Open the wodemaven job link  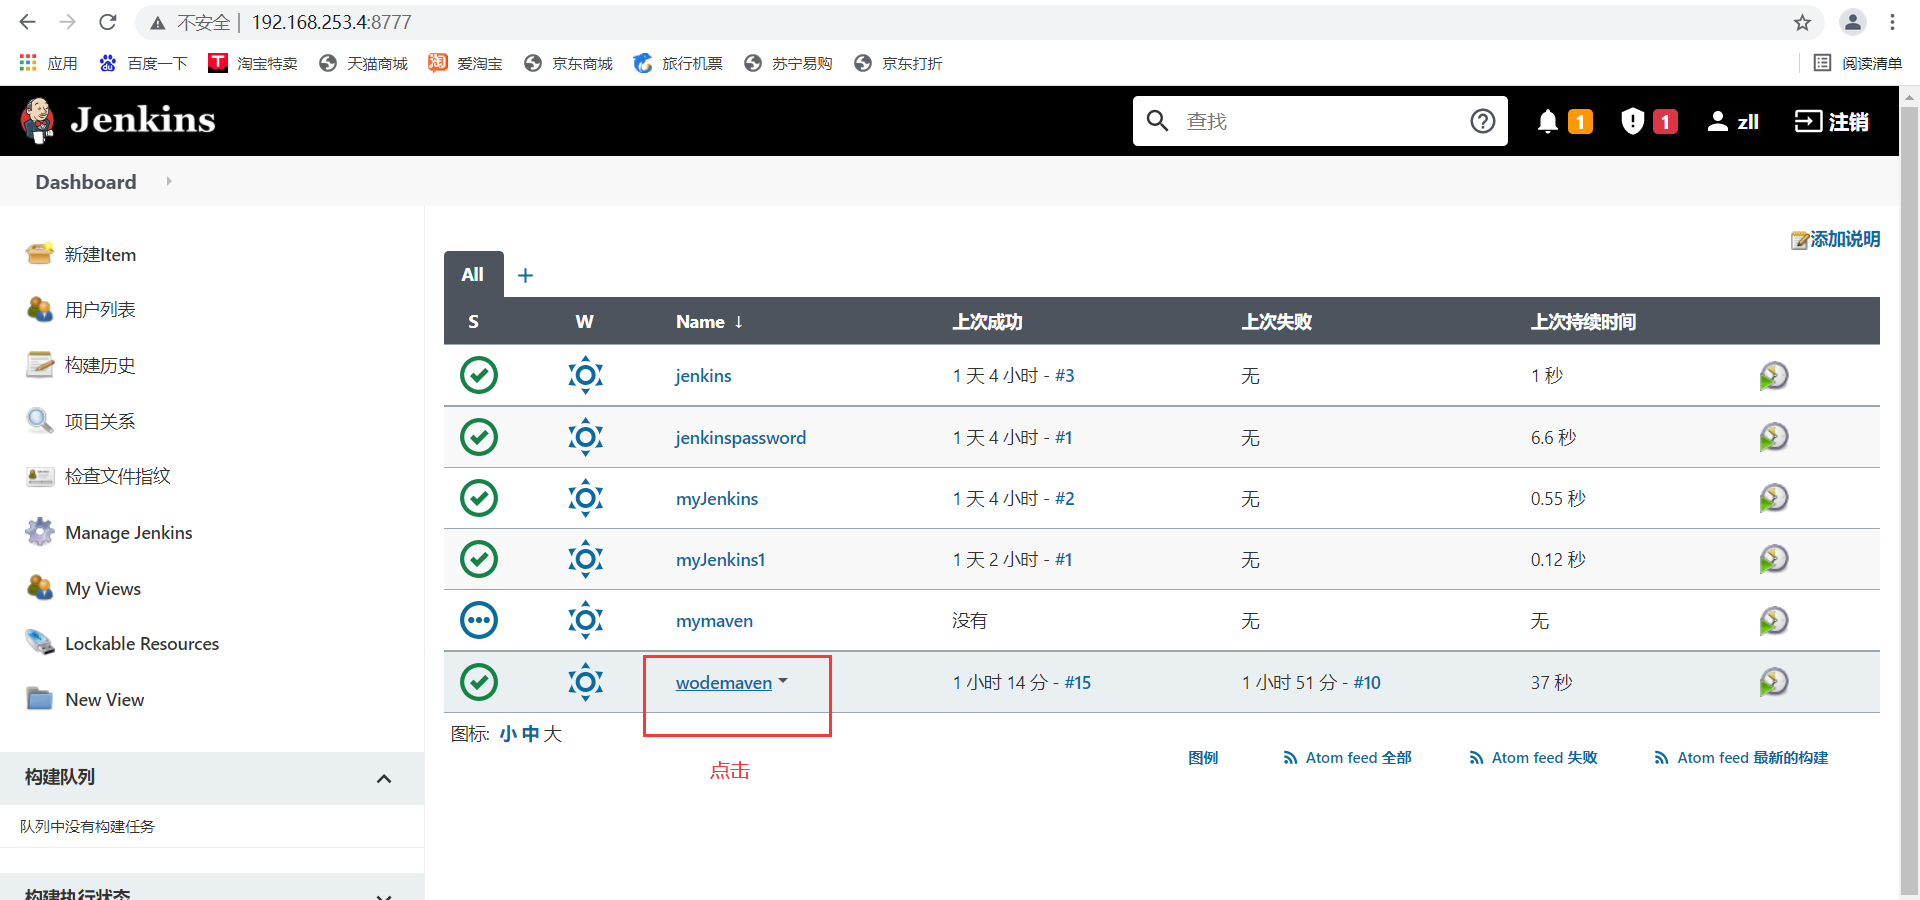point(724,683)
